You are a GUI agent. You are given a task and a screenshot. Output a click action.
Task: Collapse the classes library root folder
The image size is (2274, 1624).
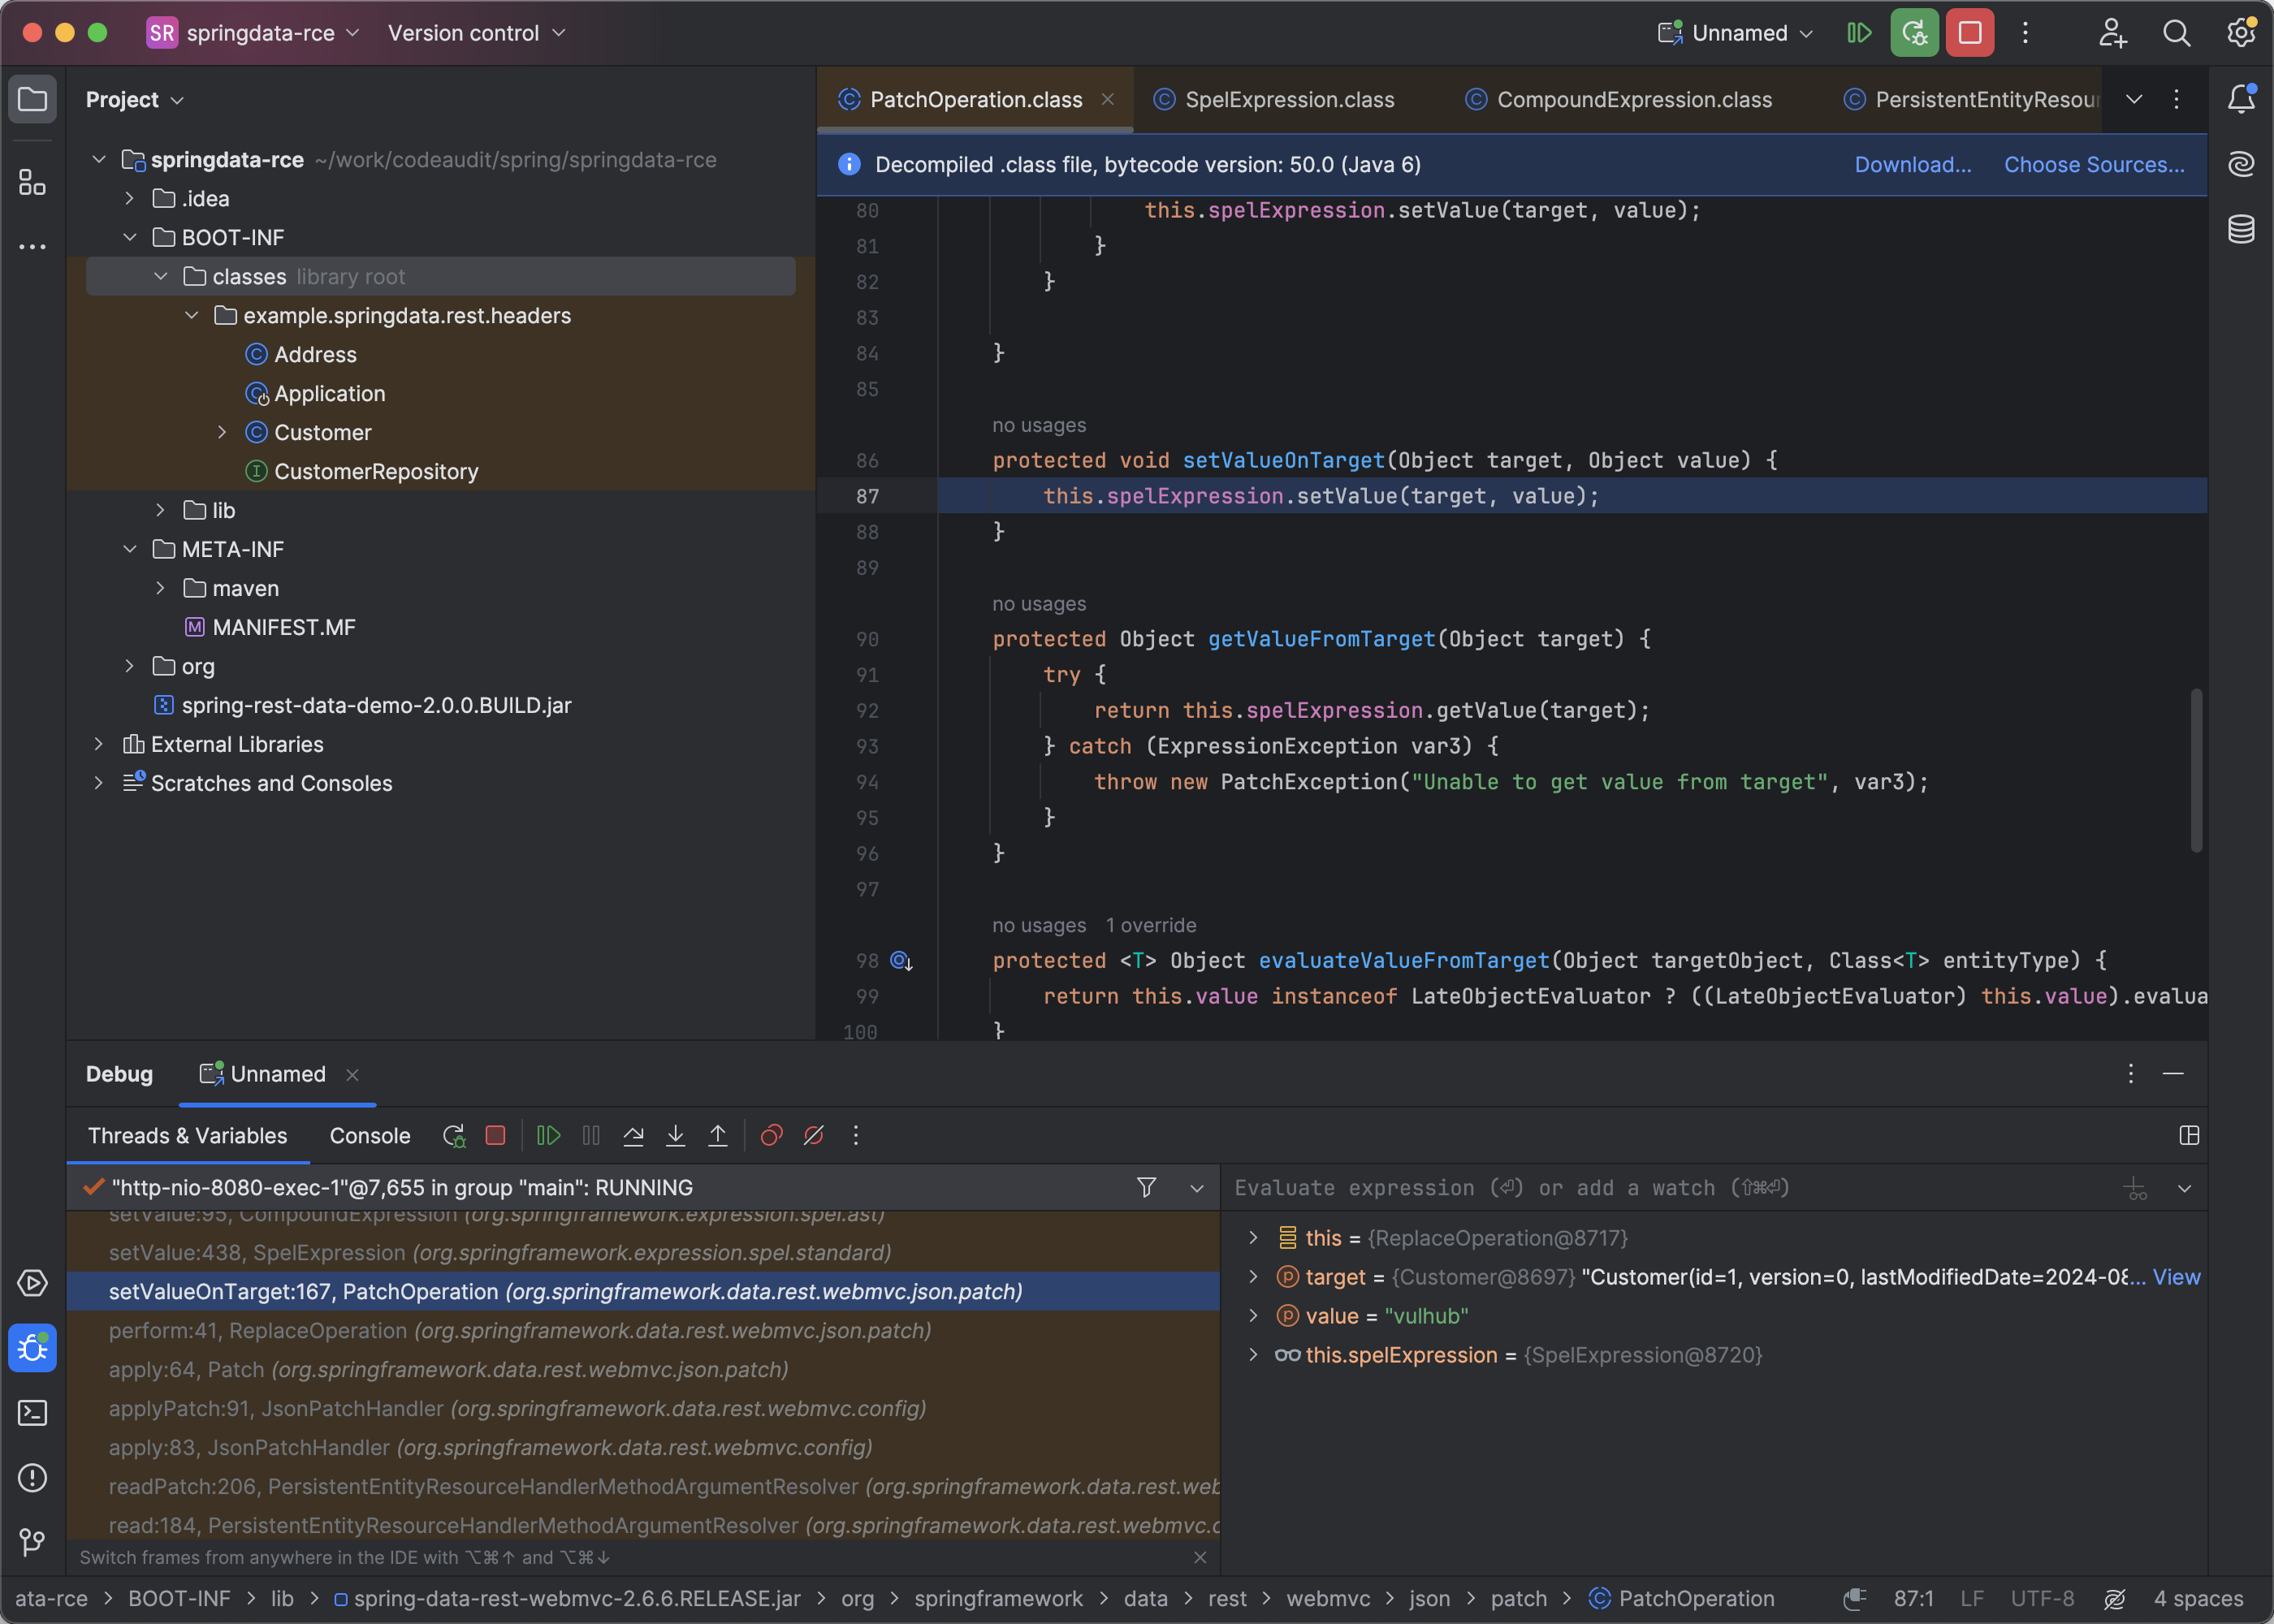[x=160, y=276]
